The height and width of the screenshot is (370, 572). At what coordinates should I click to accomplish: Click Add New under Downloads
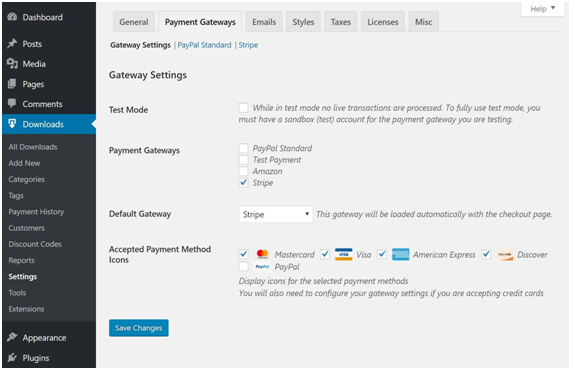click(x=24, y=163)
